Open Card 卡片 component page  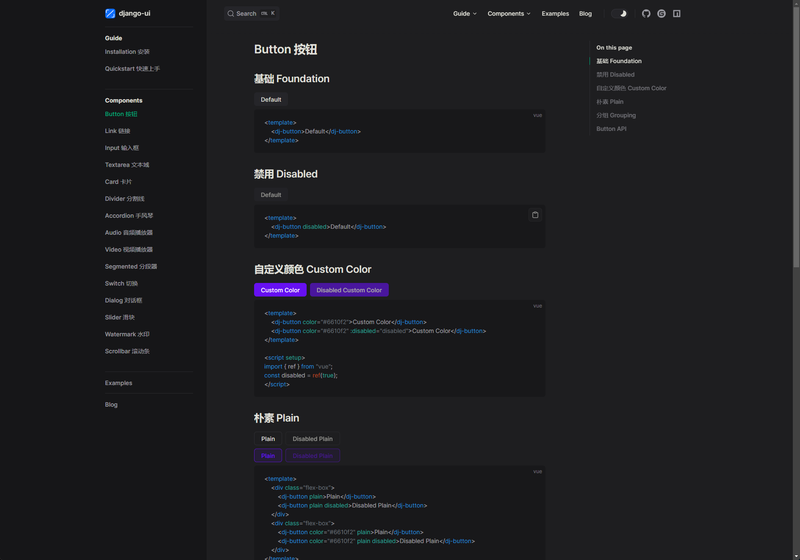click(x=118, y=182)
